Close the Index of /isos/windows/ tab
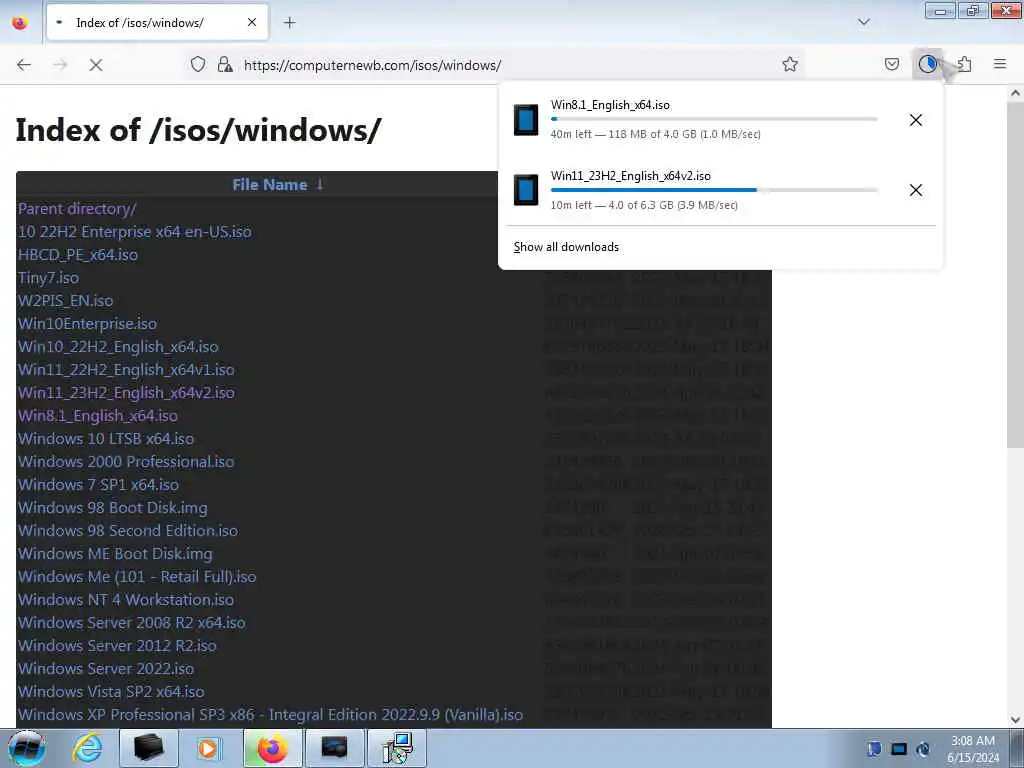This screenshot has width=1024, height=768. (x=252, y=23)
